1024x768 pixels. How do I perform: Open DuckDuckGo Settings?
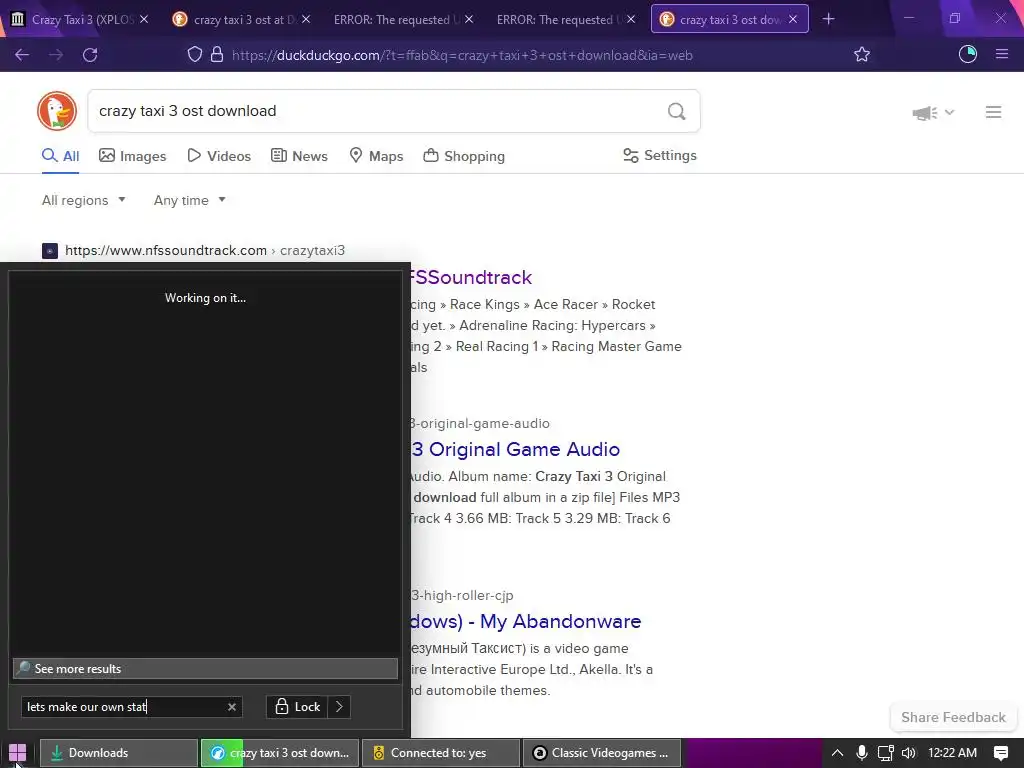point(660,155)
